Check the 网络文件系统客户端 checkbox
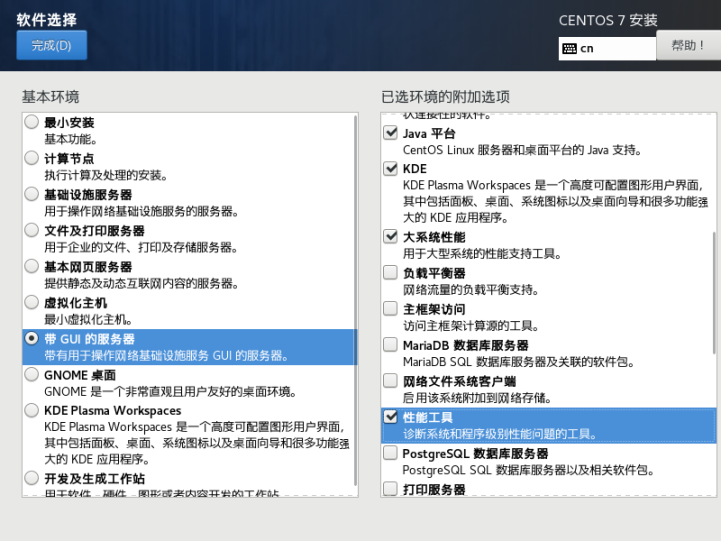Screen dimensions: 721x541 [x=390, y=381]
